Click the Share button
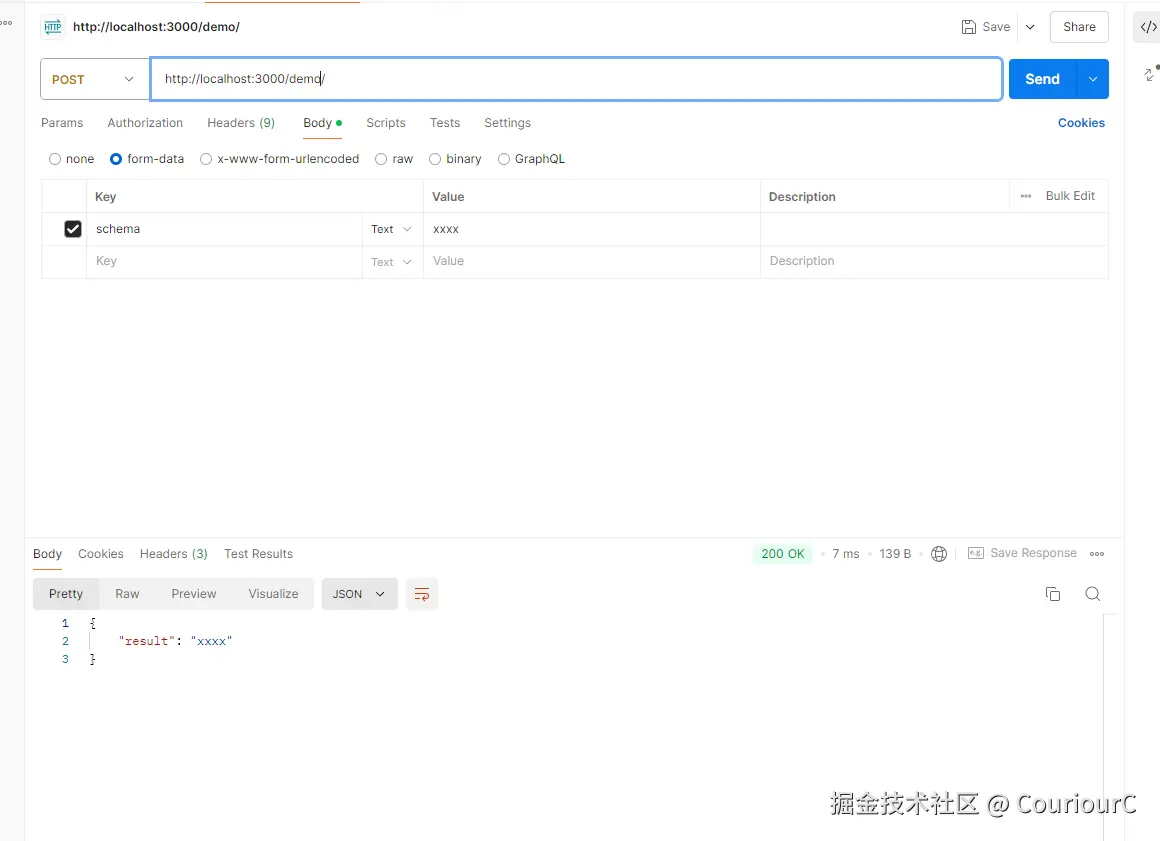The height and width of the screenshot is (841, 1160). [x=1079, y=27]
